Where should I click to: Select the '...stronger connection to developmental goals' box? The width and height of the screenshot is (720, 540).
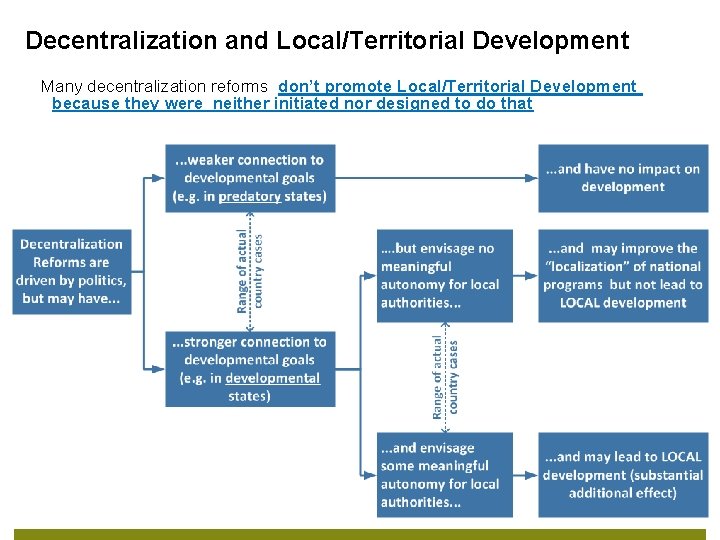(x=250, y=369)
